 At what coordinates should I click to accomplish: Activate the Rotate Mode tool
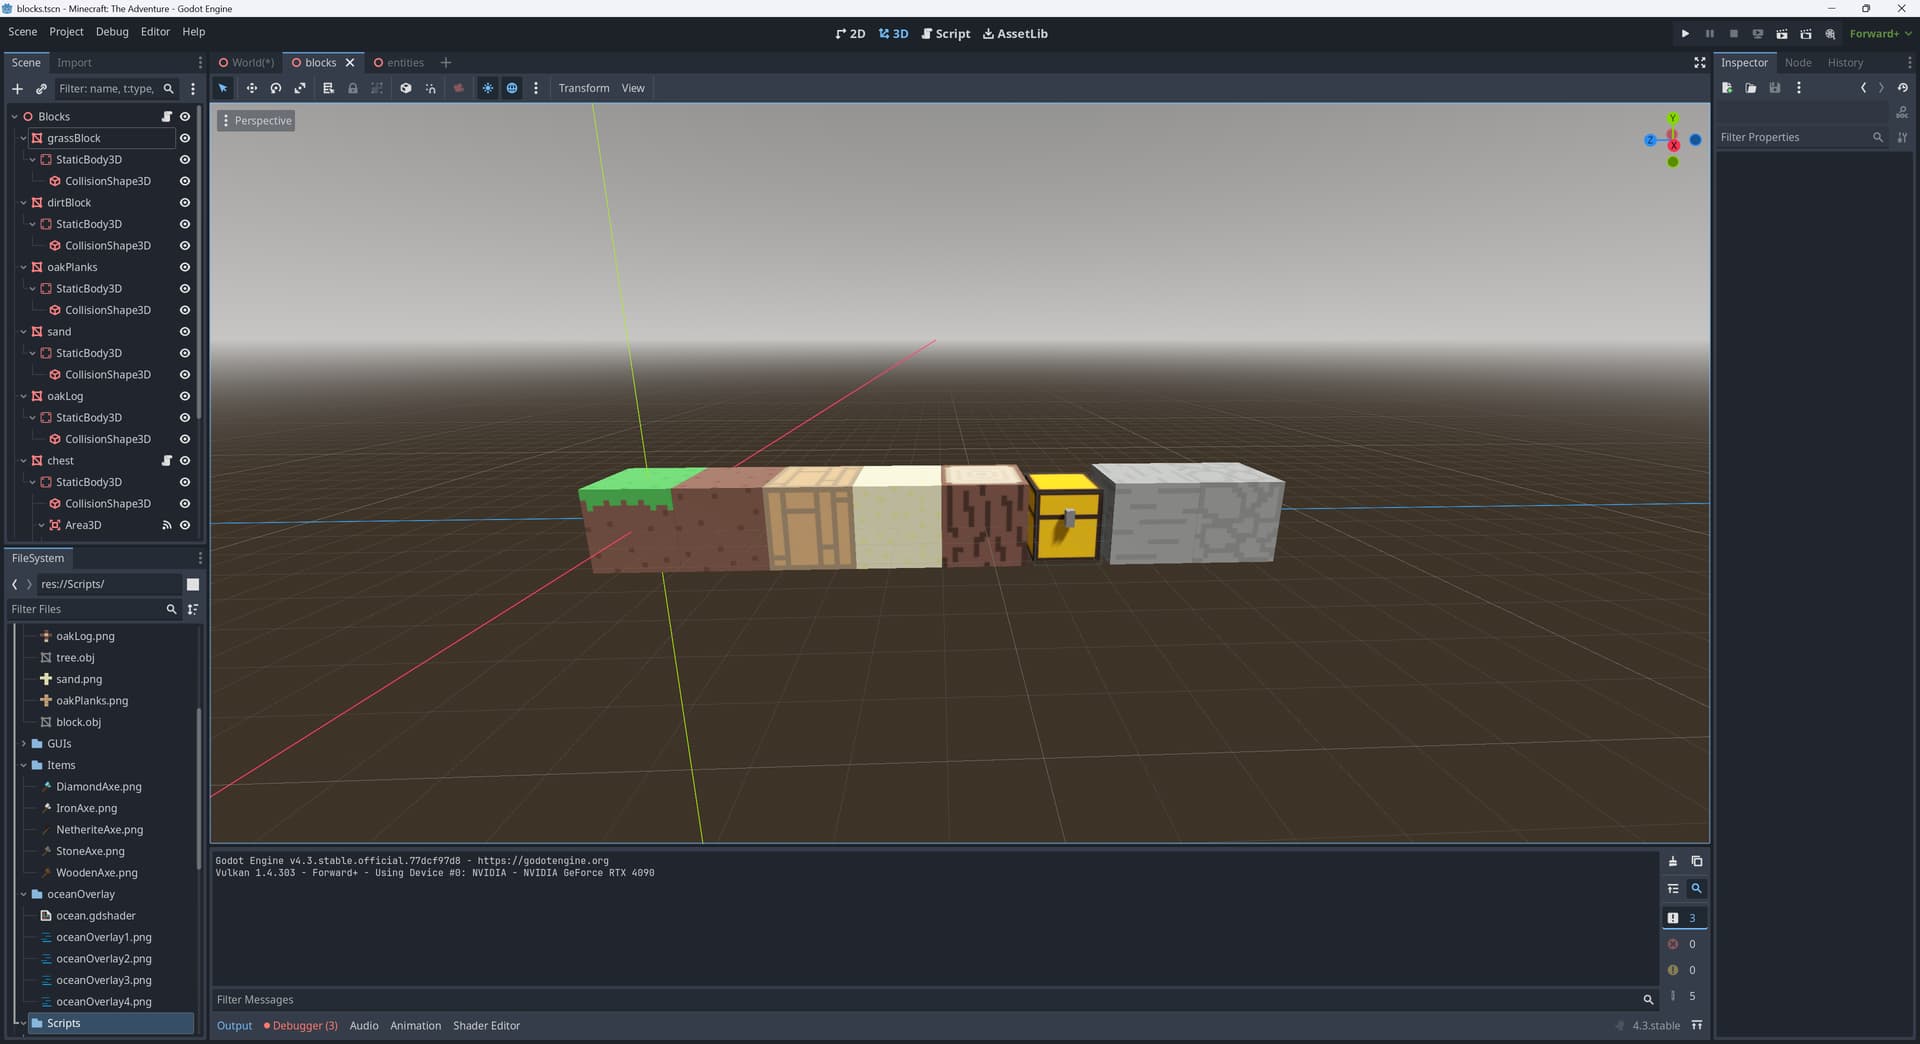click(x=276, y=88)
